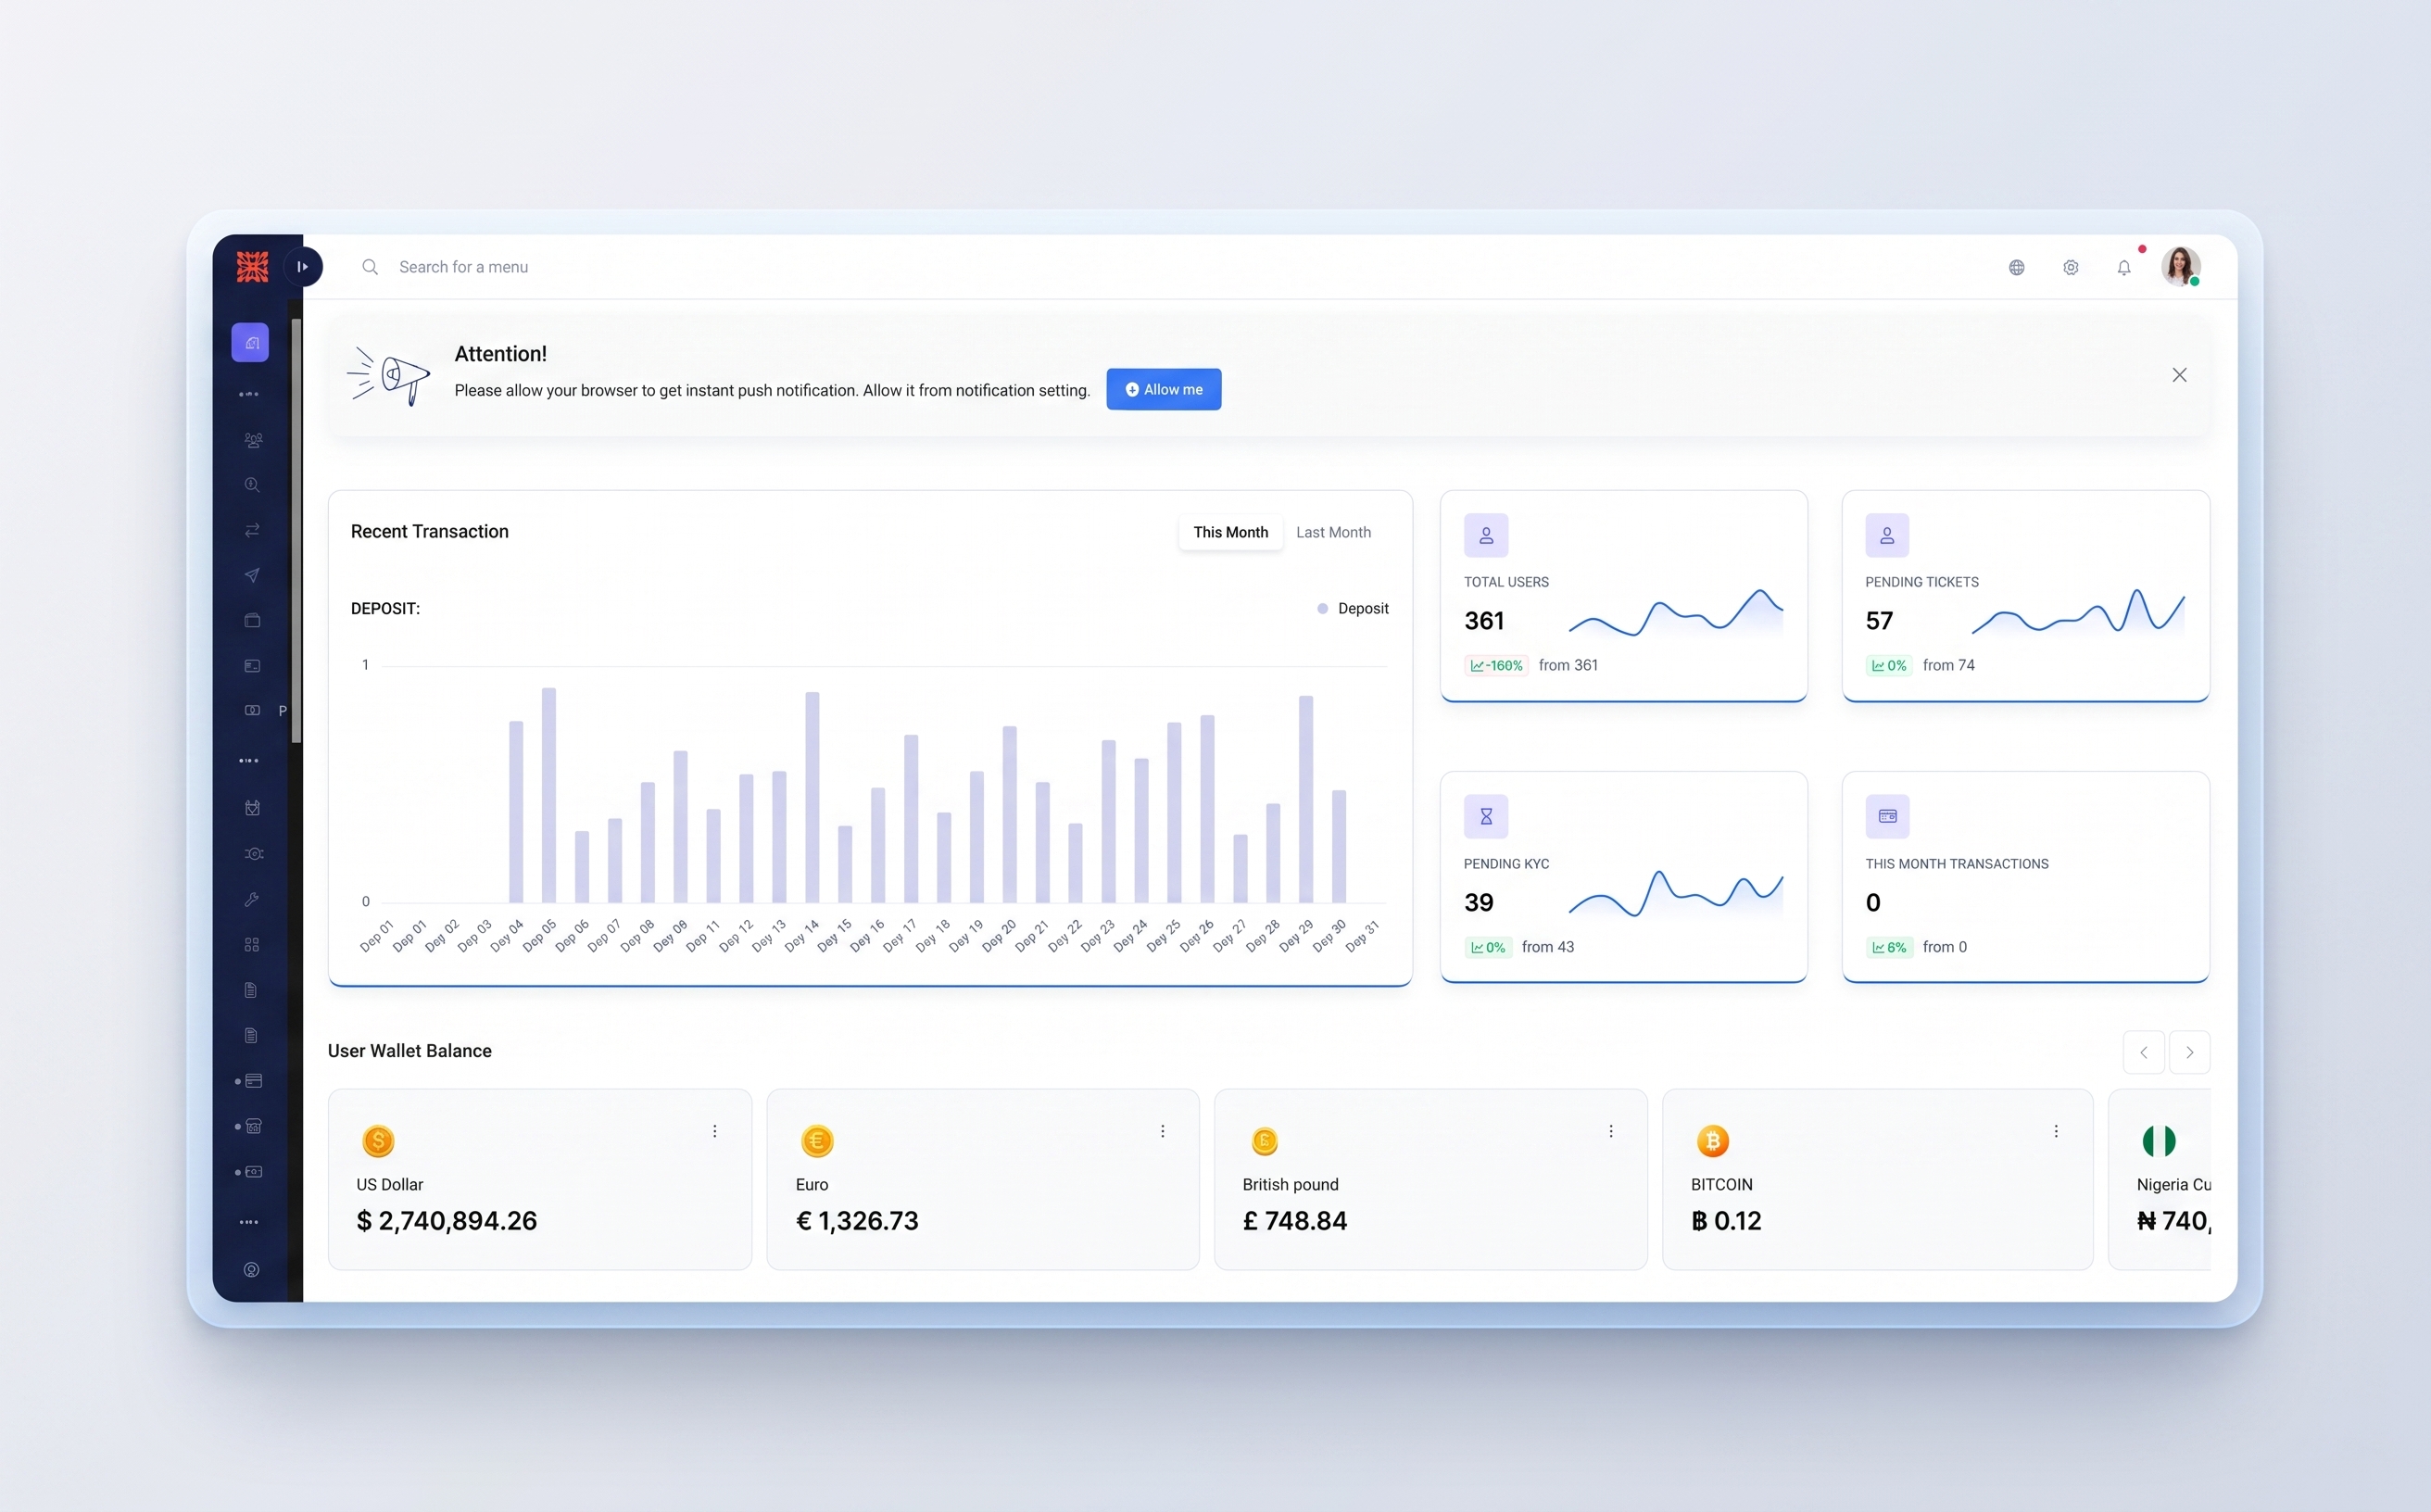Open the users group icon in sidebar

click(x=253, y=439)
